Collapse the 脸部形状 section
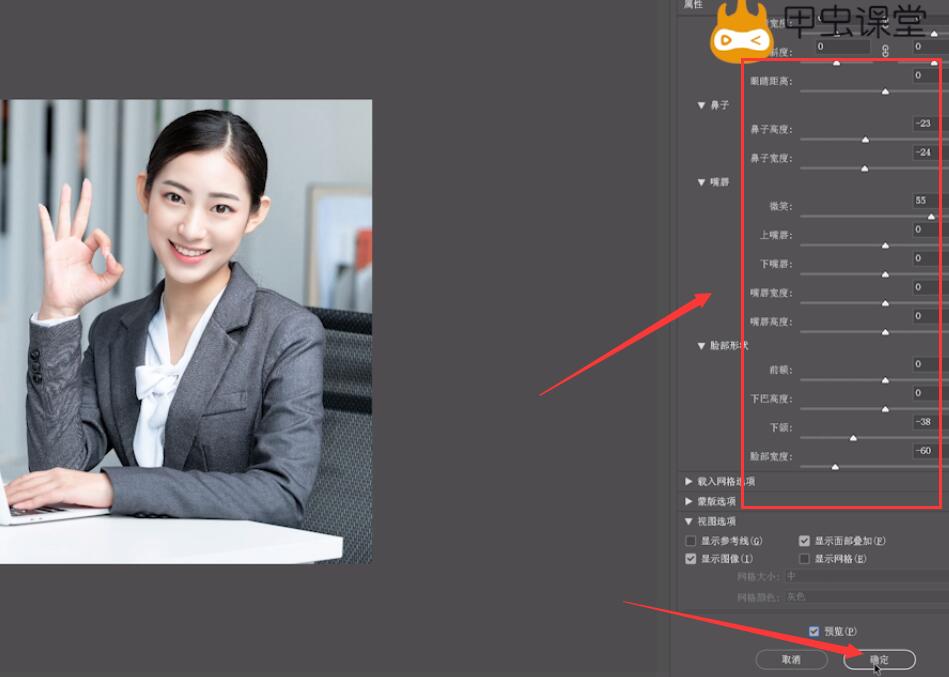 [x=702, y=346]
